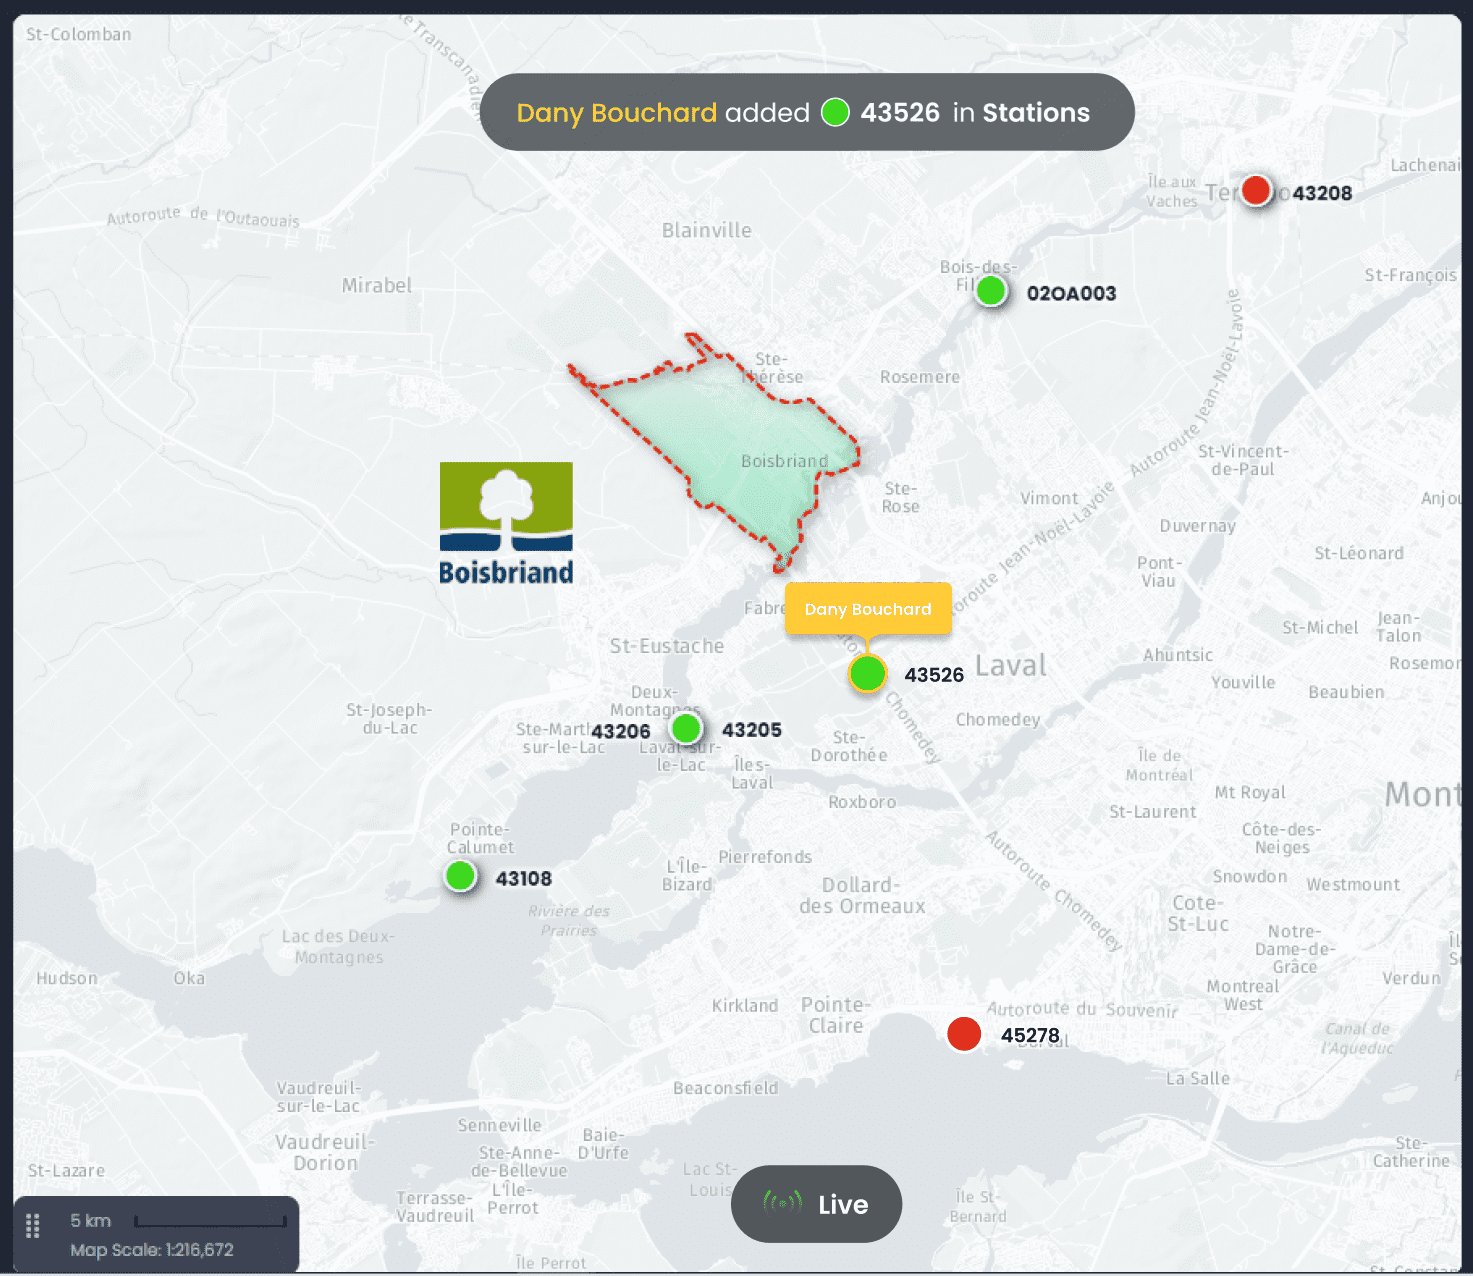Screen dimensions: 1473x1276
Task: Select green station marker 43205
Action: pos(686,728)
